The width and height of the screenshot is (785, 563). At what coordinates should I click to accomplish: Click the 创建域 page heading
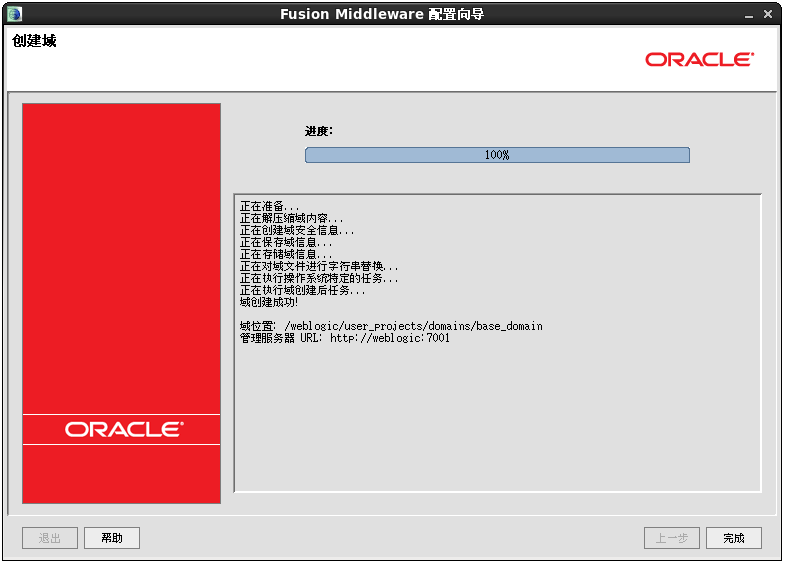34,41
